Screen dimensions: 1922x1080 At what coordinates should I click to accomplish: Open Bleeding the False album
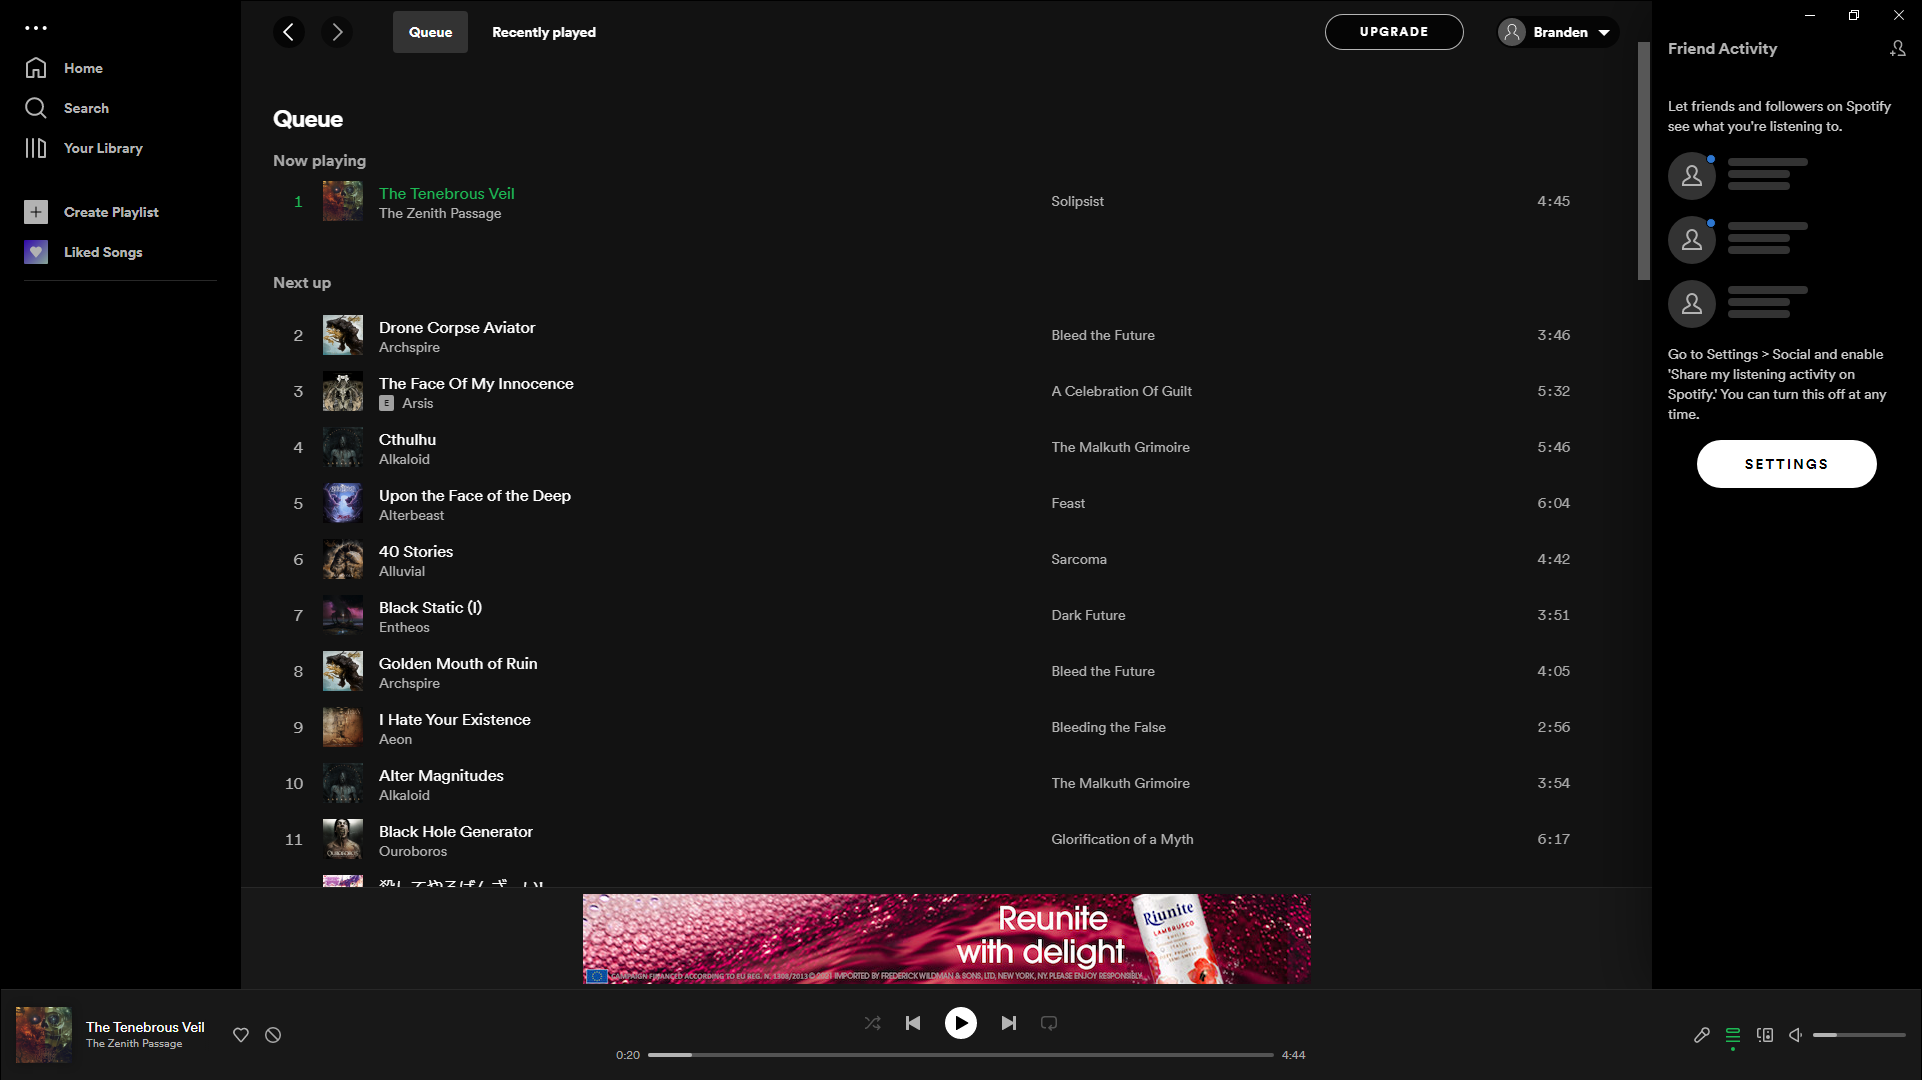(x=1108, y=727)
